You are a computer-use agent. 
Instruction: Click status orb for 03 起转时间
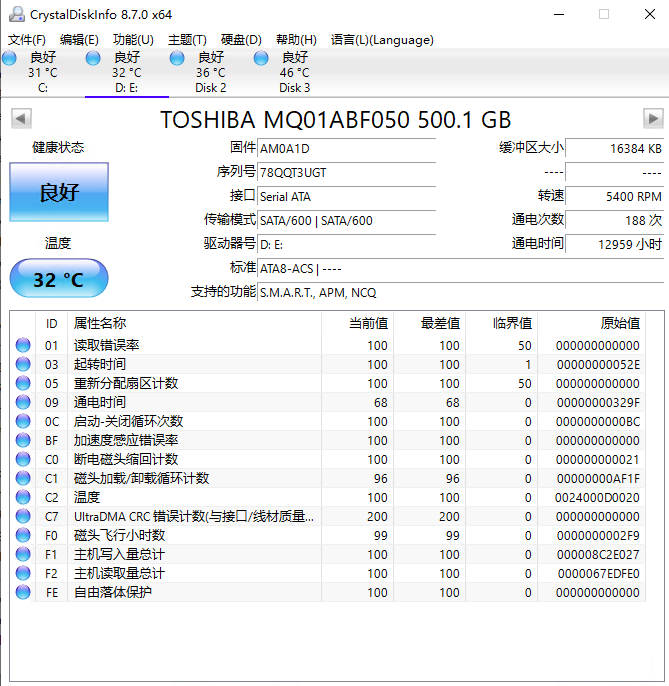pos(23,364)
